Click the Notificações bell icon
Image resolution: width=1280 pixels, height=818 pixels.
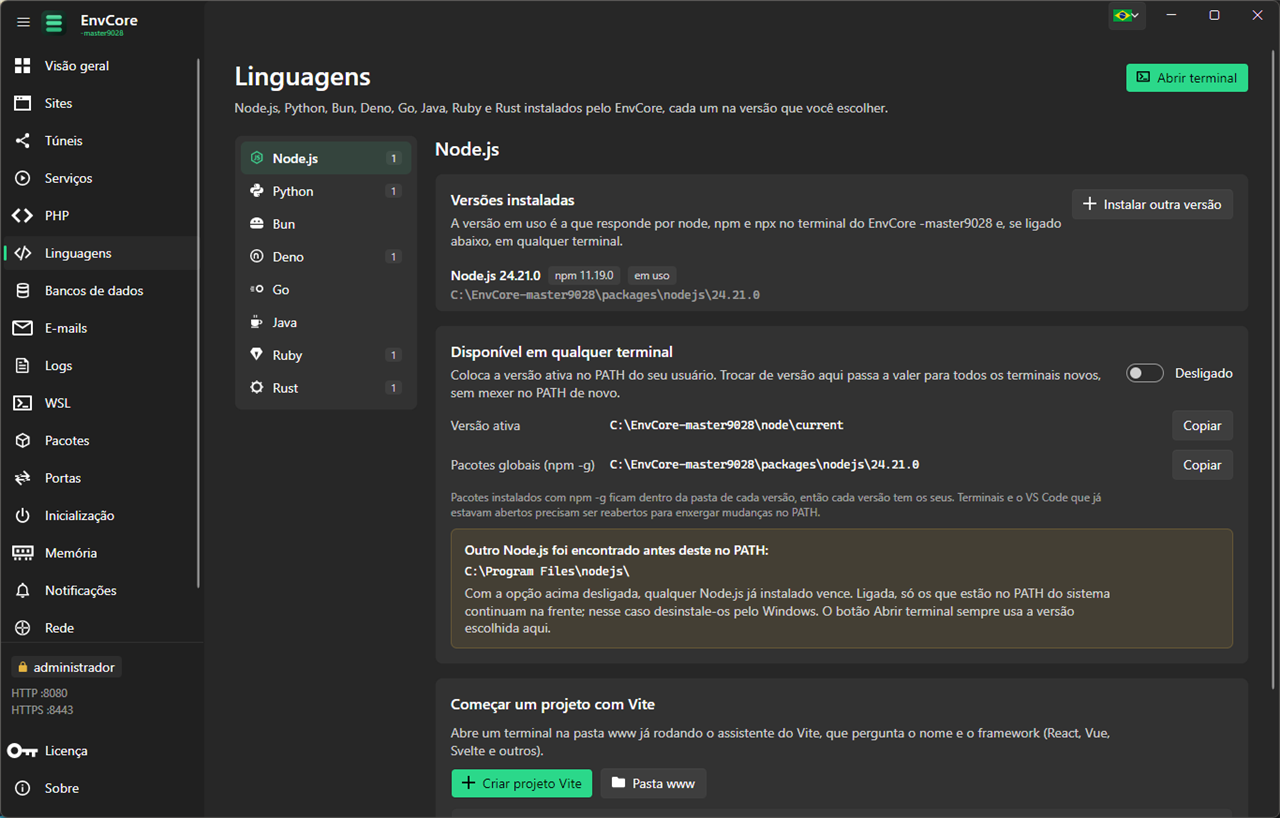pyautogui.click(x=22, y=591)
